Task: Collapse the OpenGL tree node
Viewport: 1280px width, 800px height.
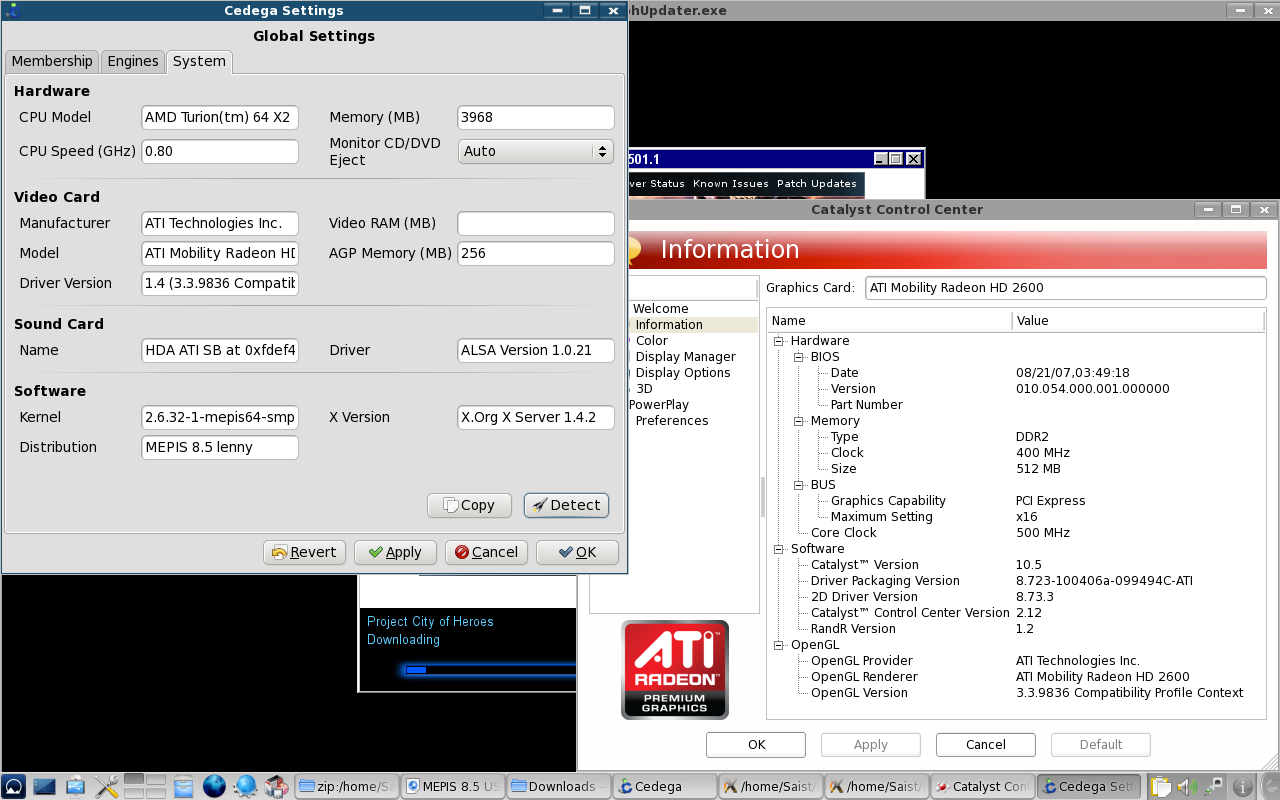Action: click(x=779, y=645)
